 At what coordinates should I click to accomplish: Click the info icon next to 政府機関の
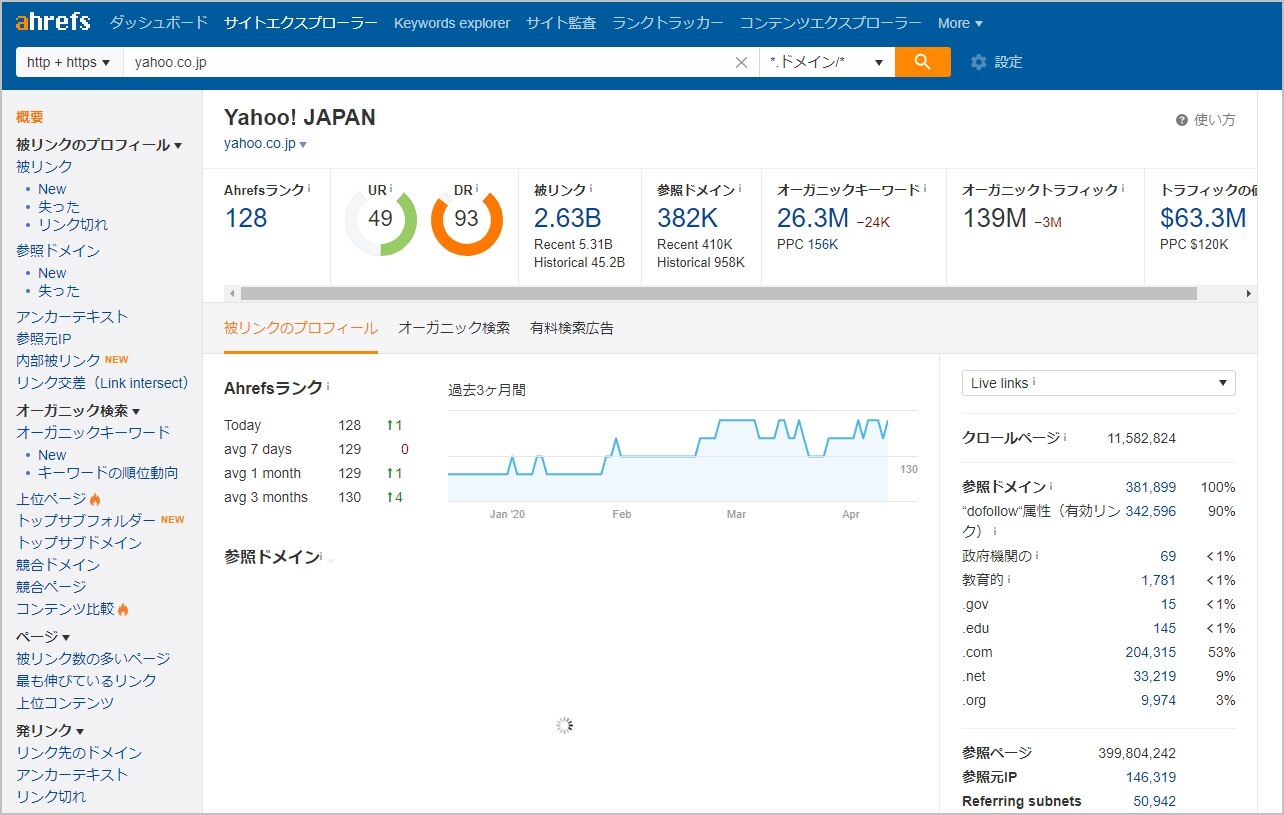(x=1037, y=556)
